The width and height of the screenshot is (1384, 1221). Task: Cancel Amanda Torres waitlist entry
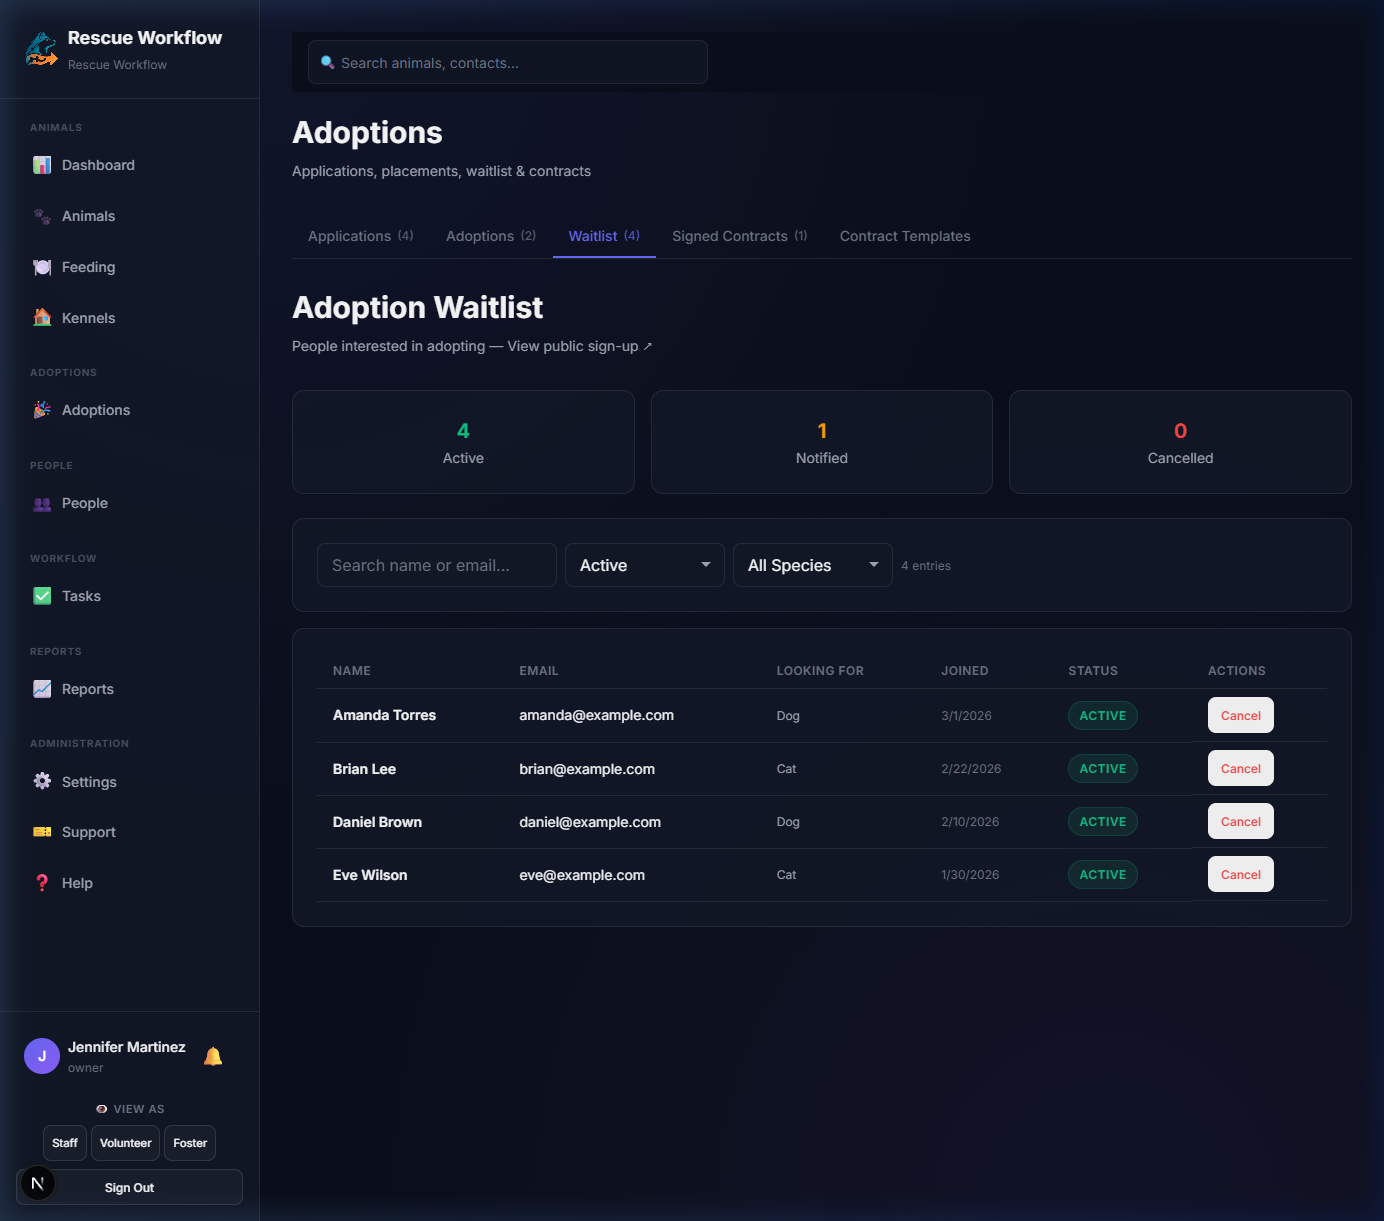(1240, 715)
